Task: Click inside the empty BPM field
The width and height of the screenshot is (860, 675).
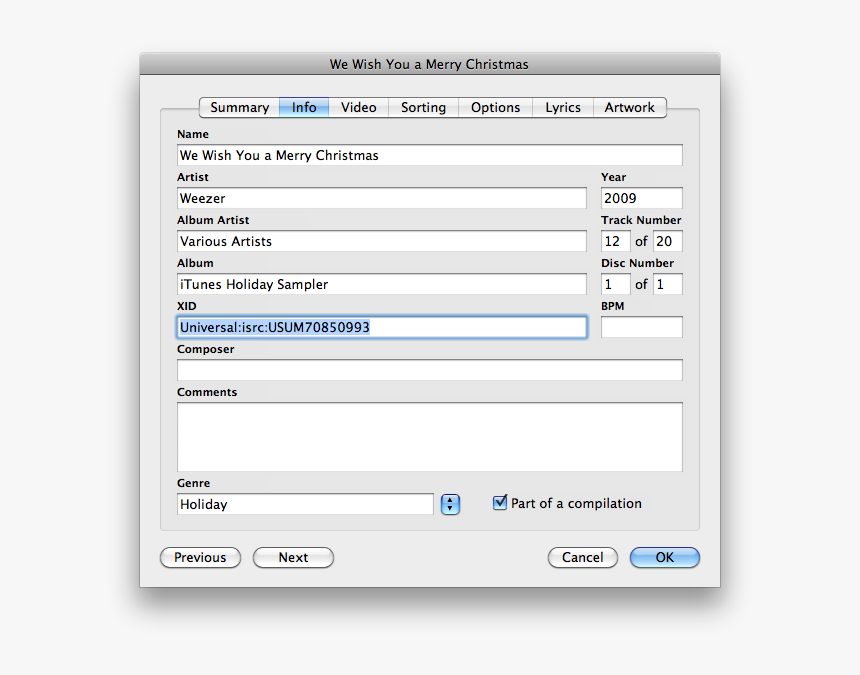Action: click(641, 327)
